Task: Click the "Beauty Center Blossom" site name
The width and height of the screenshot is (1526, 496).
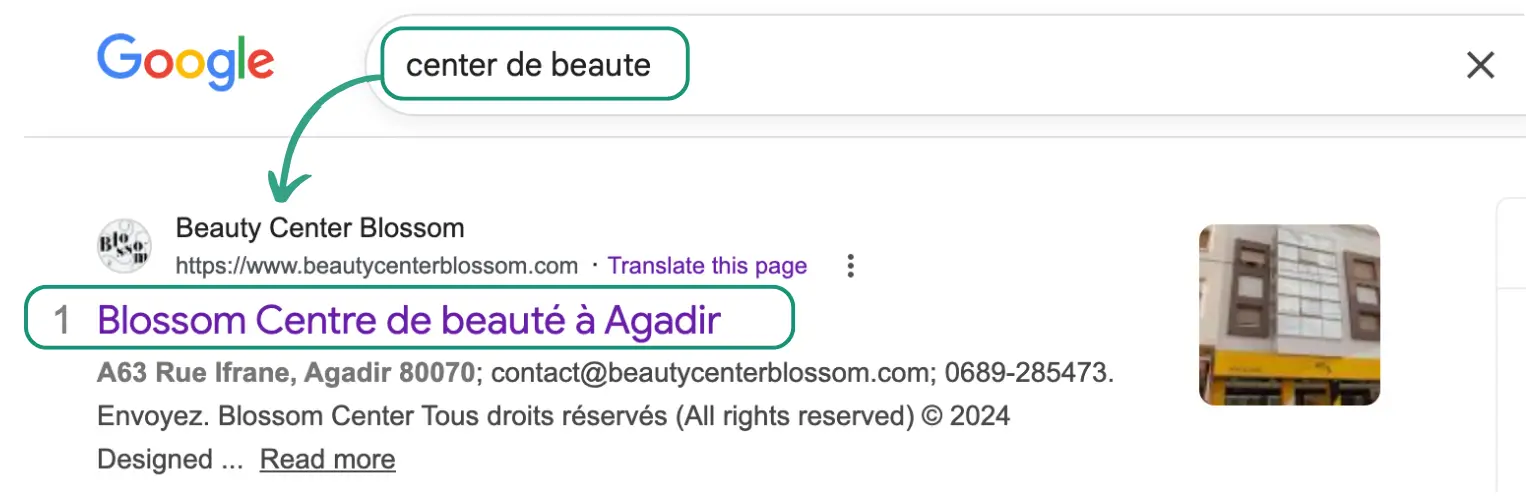Action: (x=320, y=228)
